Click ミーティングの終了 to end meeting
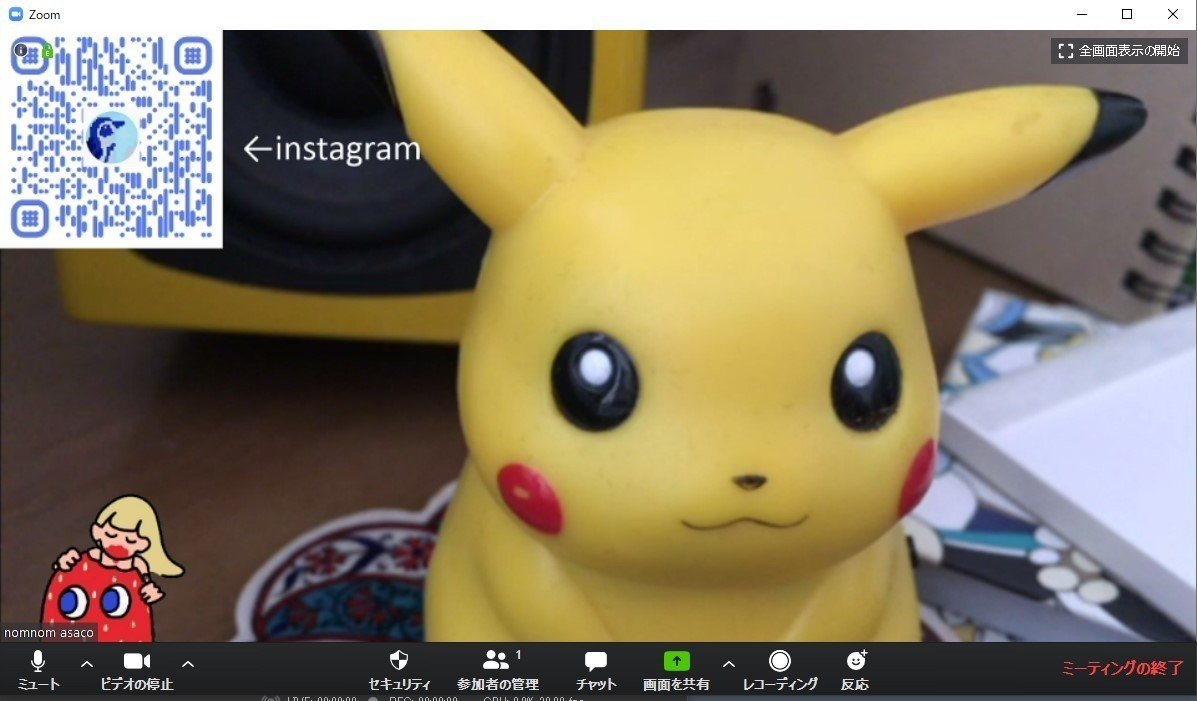 (x=1121, y=668)
